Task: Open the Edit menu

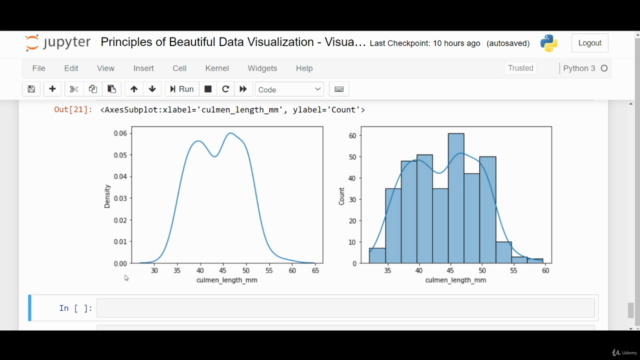Action: coord(71,68)
